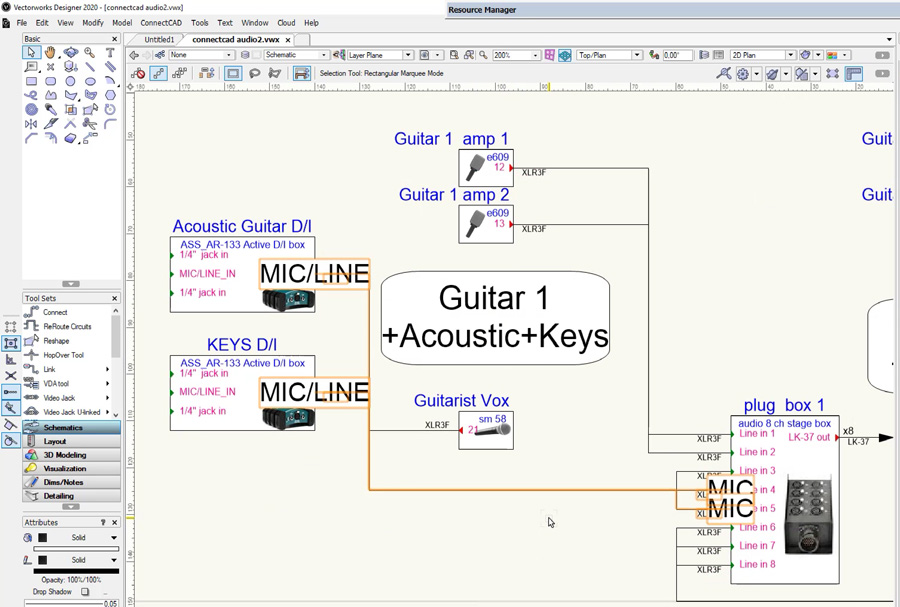The image size is (900, 607).
Task: Open the Tools menu
Action: [x=199, y=23]
